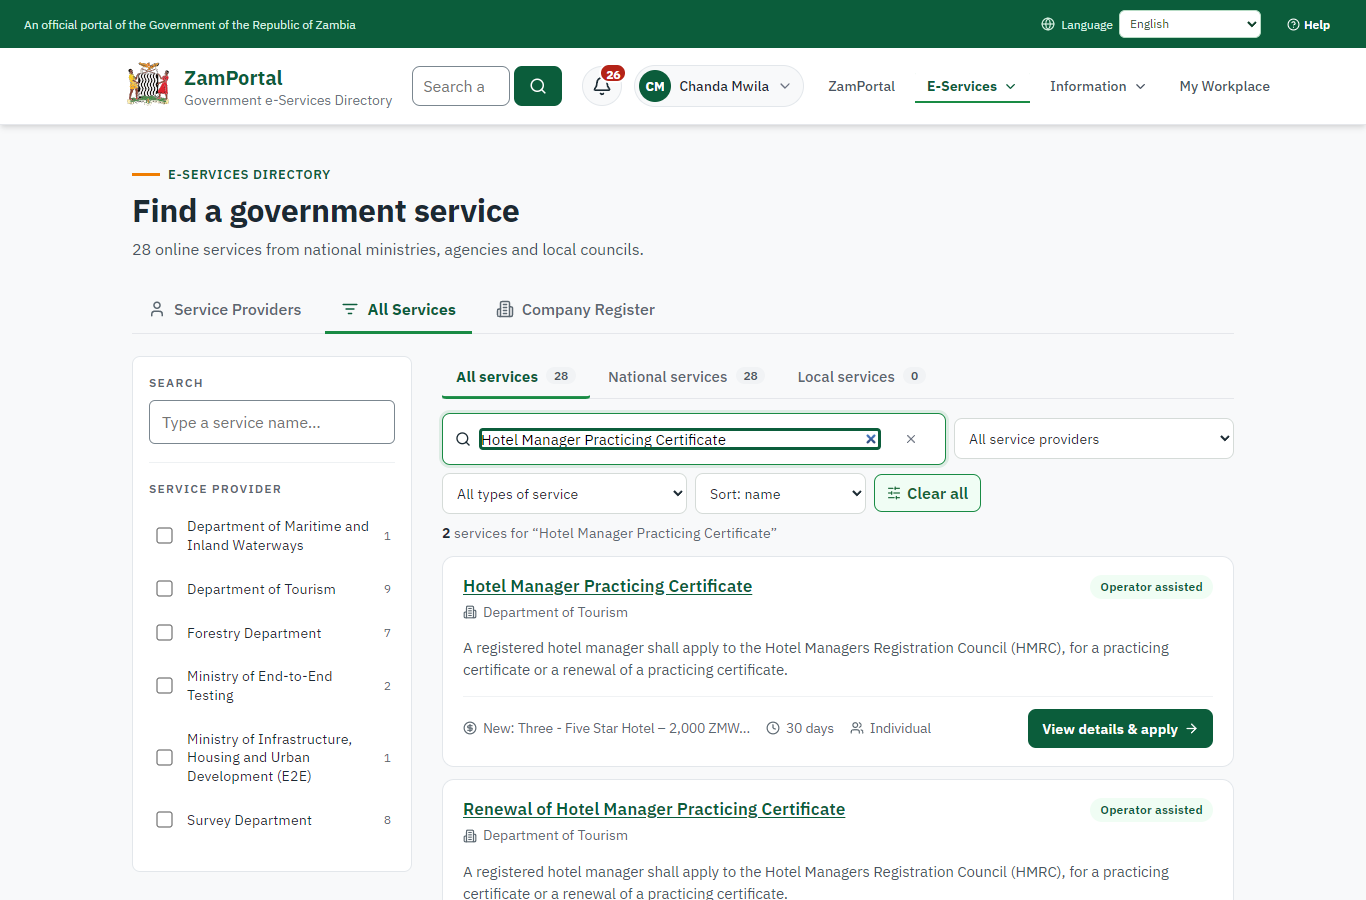Click the Operator assisted badge on the first result
This screenshot has height=900, width=1366.
pos(1151,587)
